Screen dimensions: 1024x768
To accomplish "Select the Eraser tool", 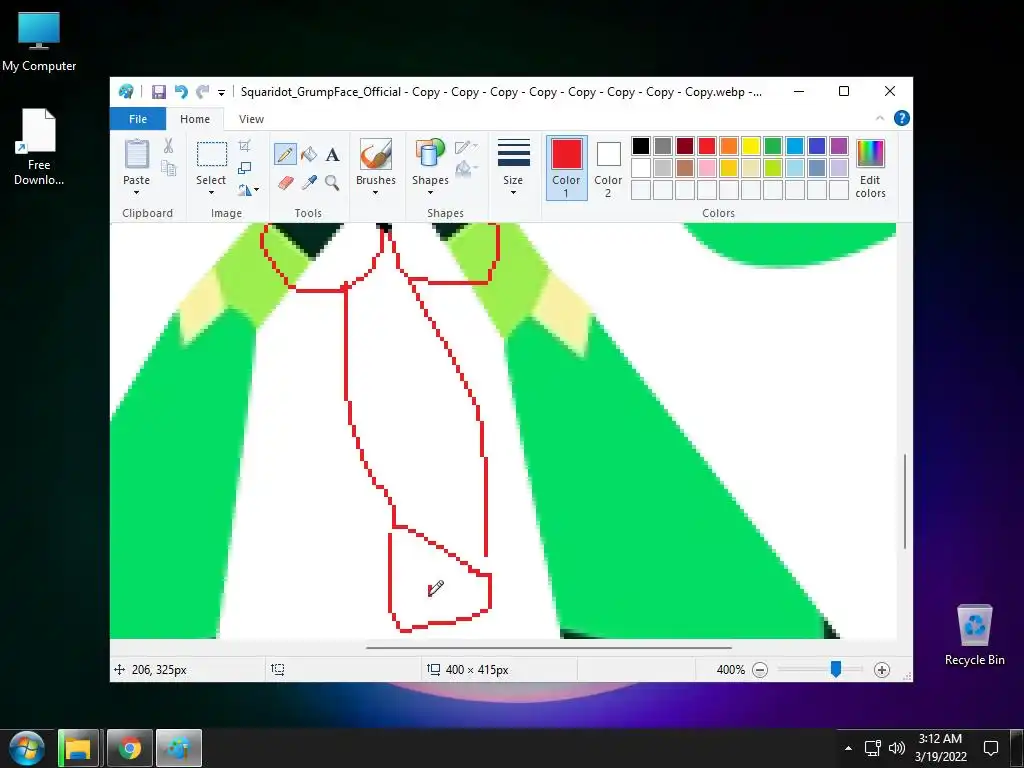I will tap(285, 182).
